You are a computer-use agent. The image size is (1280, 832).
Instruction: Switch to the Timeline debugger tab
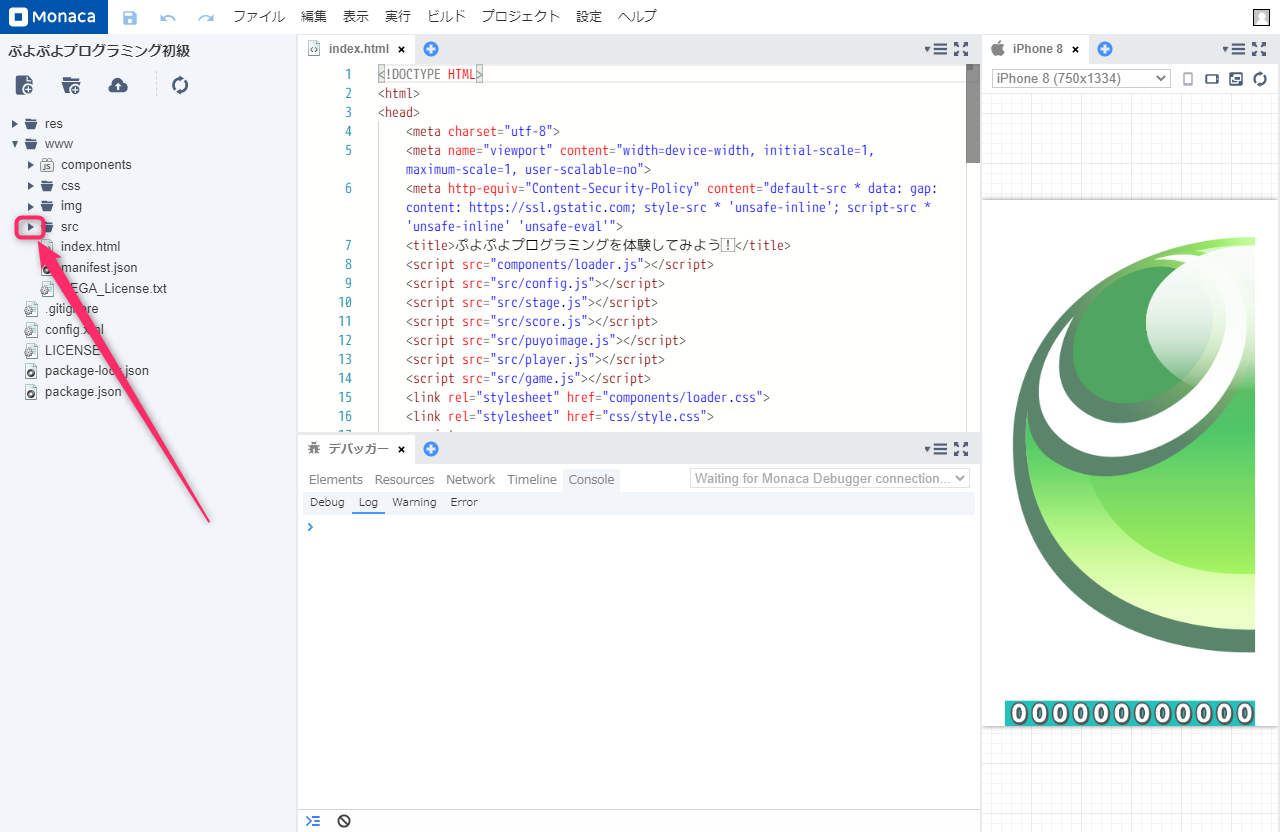point(532,480)
